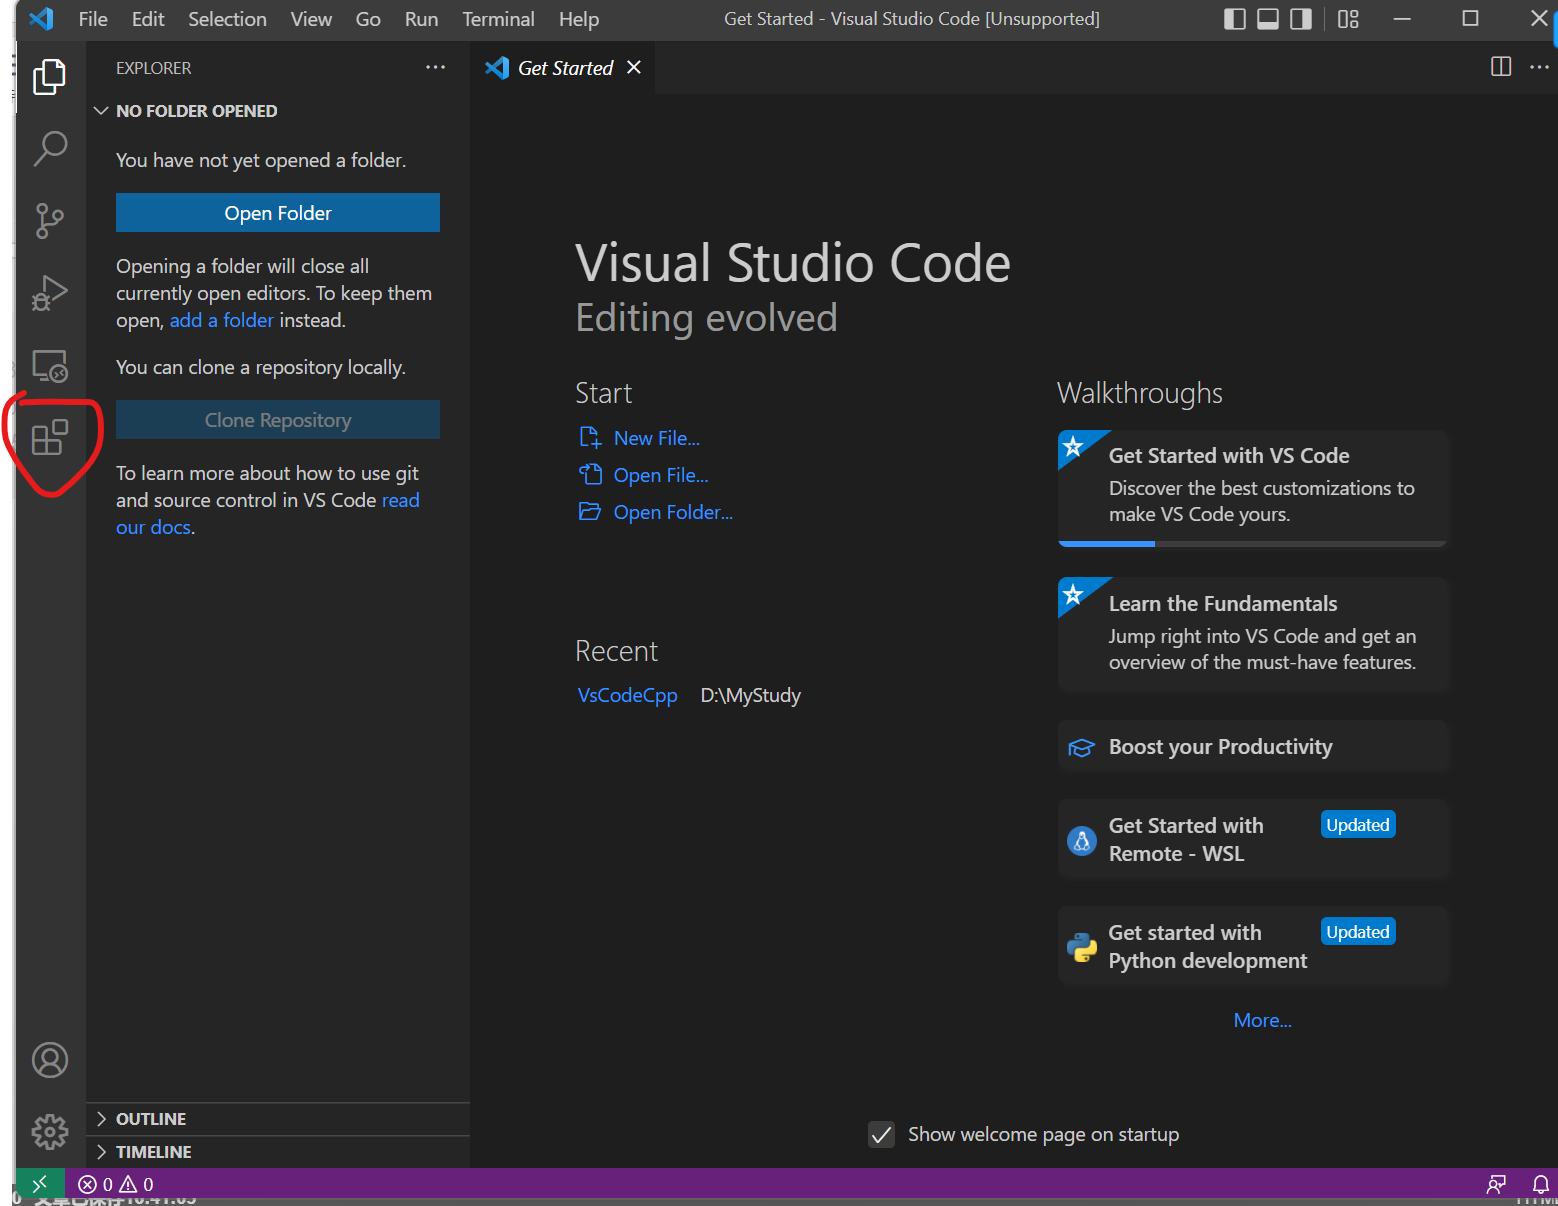Open Get started with Python development walkthrough

[x=1253, y=947]
